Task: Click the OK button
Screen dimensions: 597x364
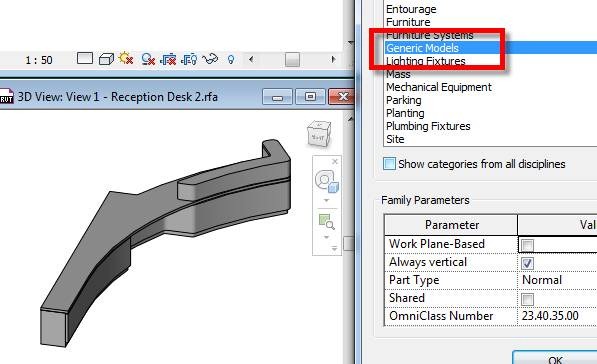Action: click(555, 358)
